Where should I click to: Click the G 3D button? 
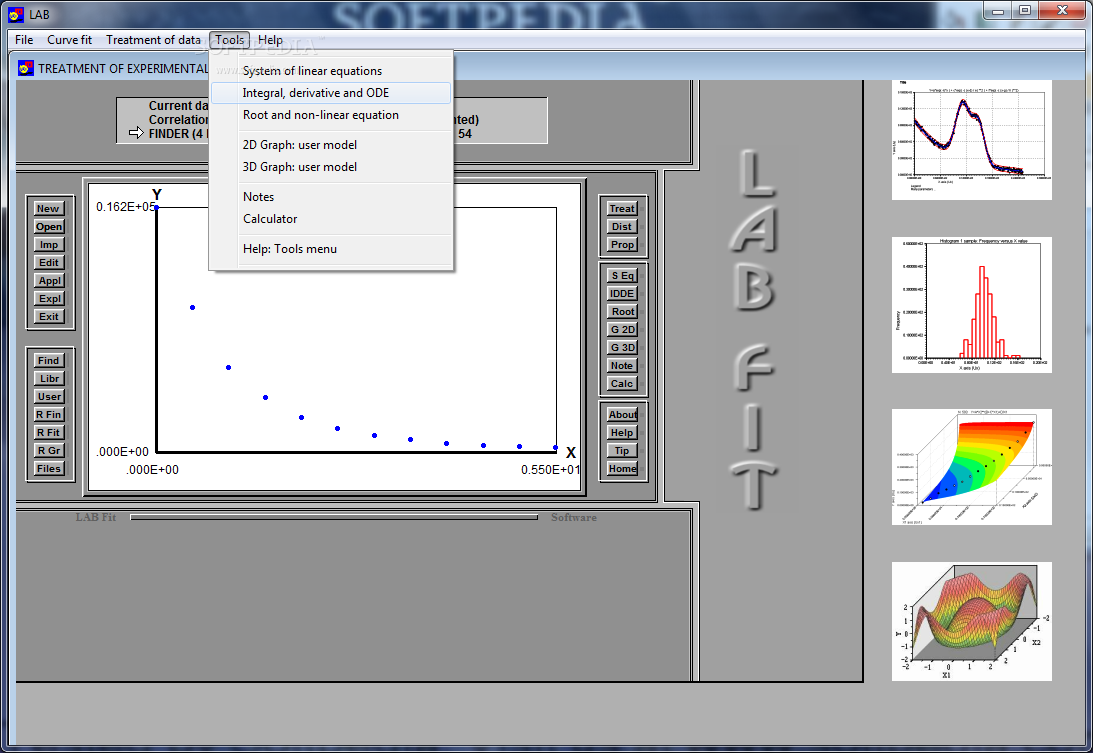(x=622, y=348)
